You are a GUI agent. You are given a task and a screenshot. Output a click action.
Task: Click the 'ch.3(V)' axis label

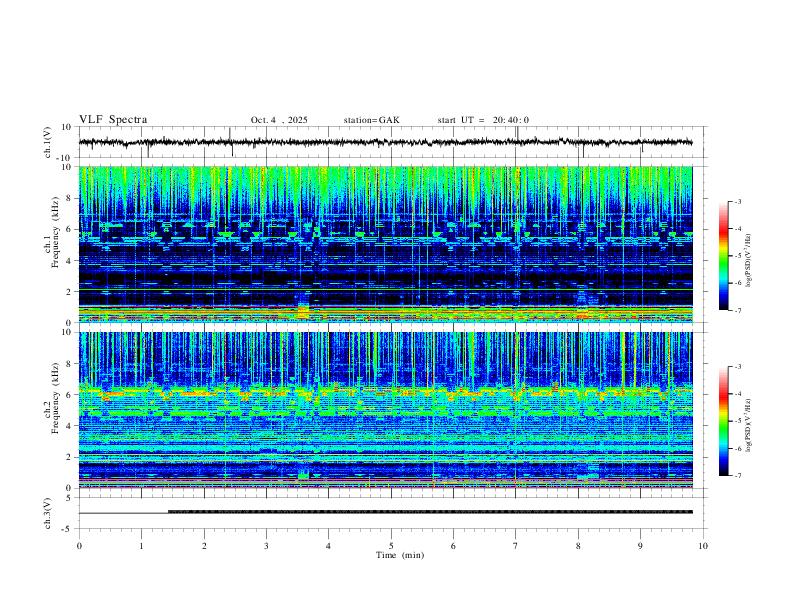[48, 513]
